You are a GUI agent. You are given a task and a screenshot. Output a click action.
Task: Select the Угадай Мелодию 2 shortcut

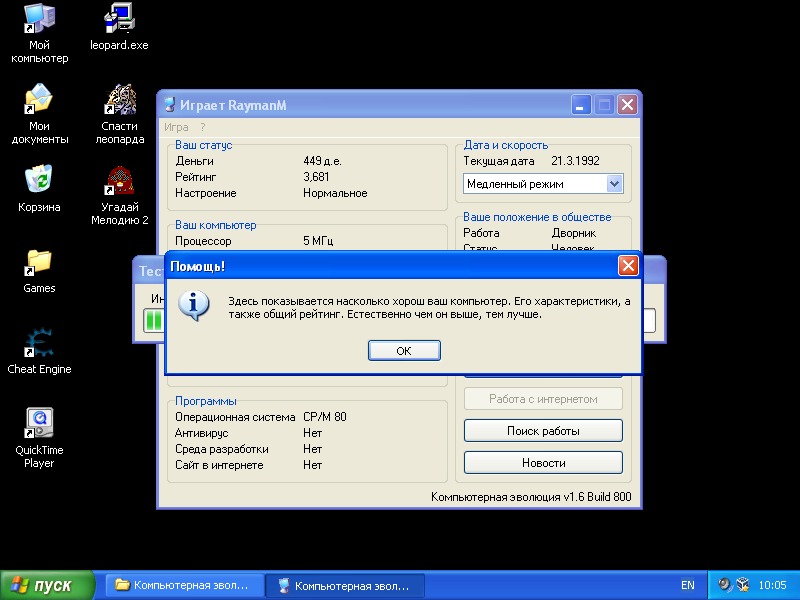tap(119, 195)
